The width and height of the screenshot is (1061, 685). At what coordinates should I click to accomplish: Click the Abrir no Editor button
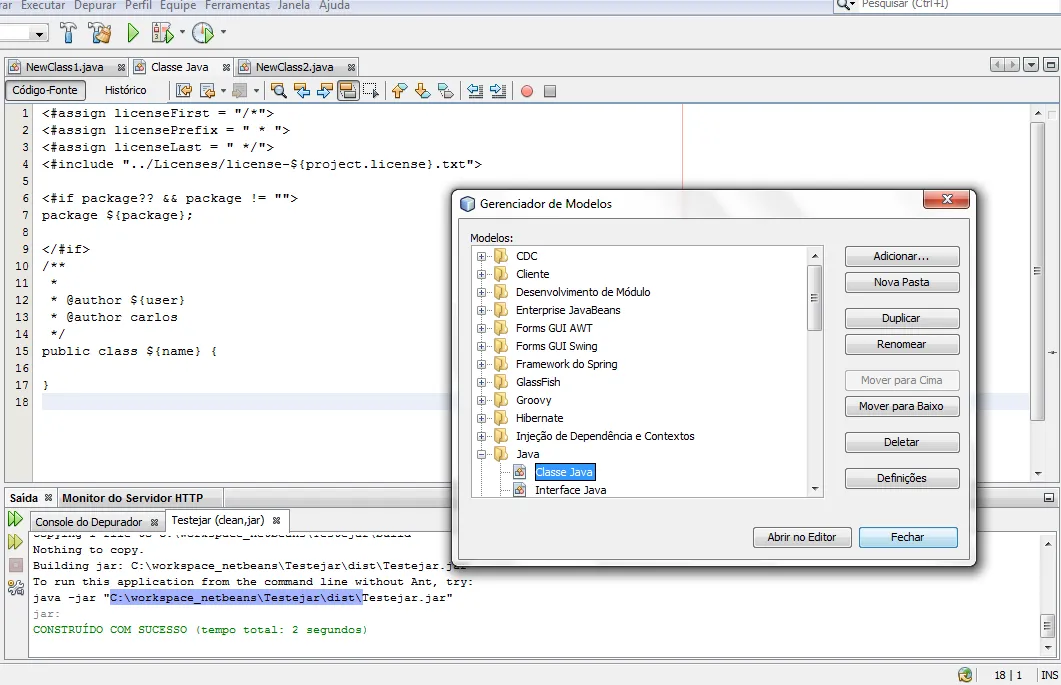(801, 537)
